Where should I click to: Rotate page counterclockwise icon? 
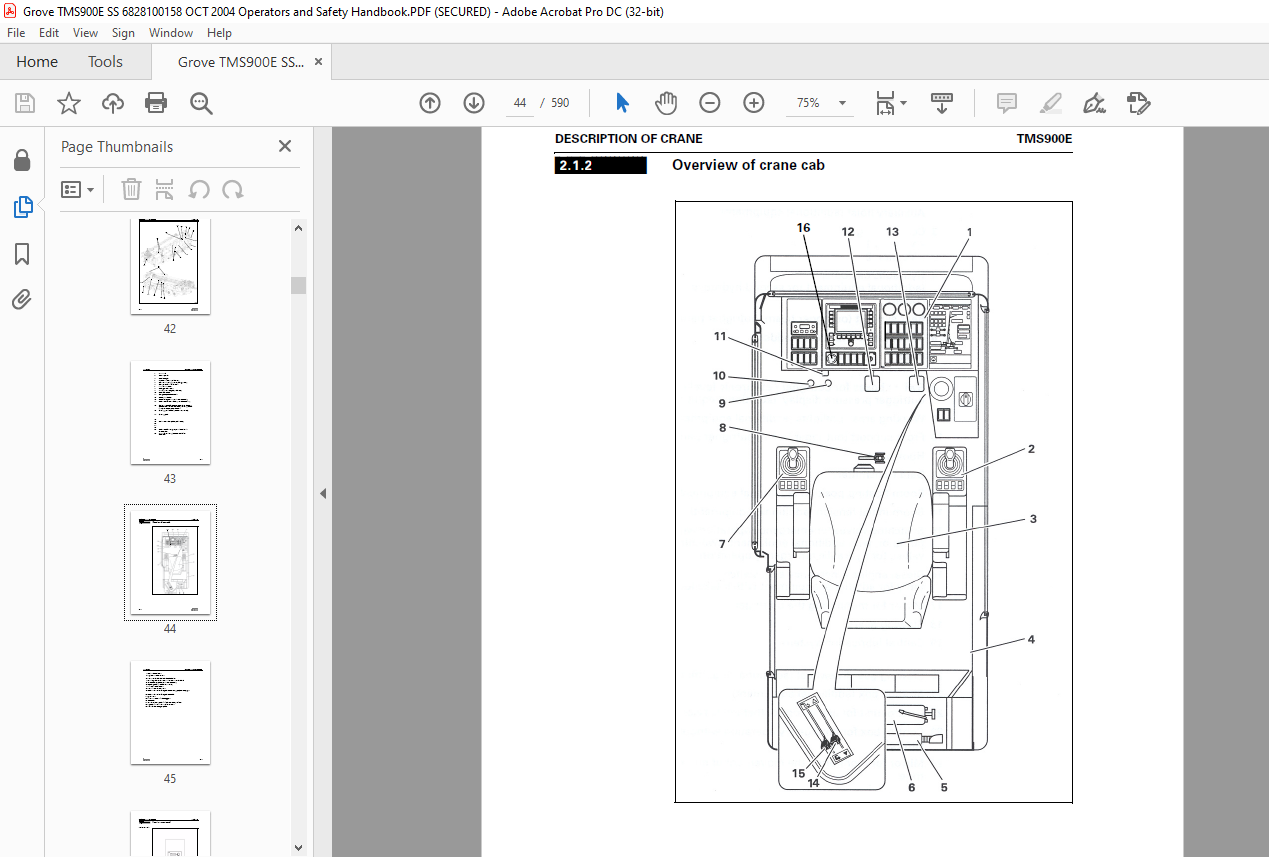point(199,189)
